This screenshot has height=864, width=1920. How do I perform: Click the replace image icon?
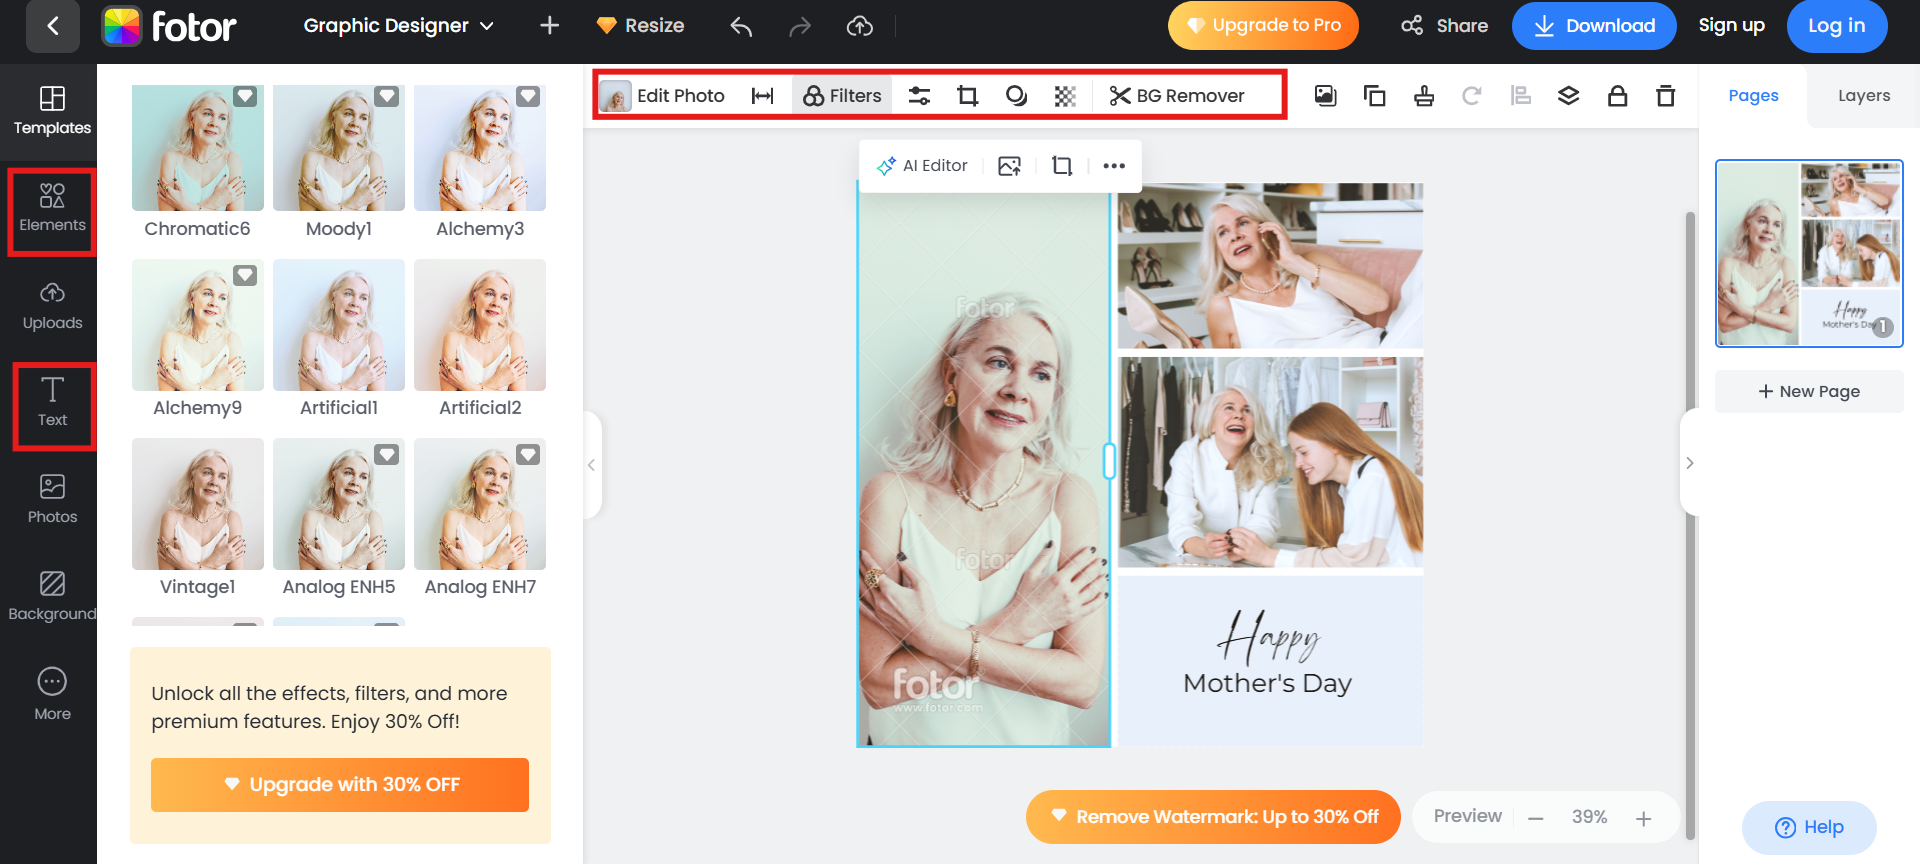tap(1010, 166)
